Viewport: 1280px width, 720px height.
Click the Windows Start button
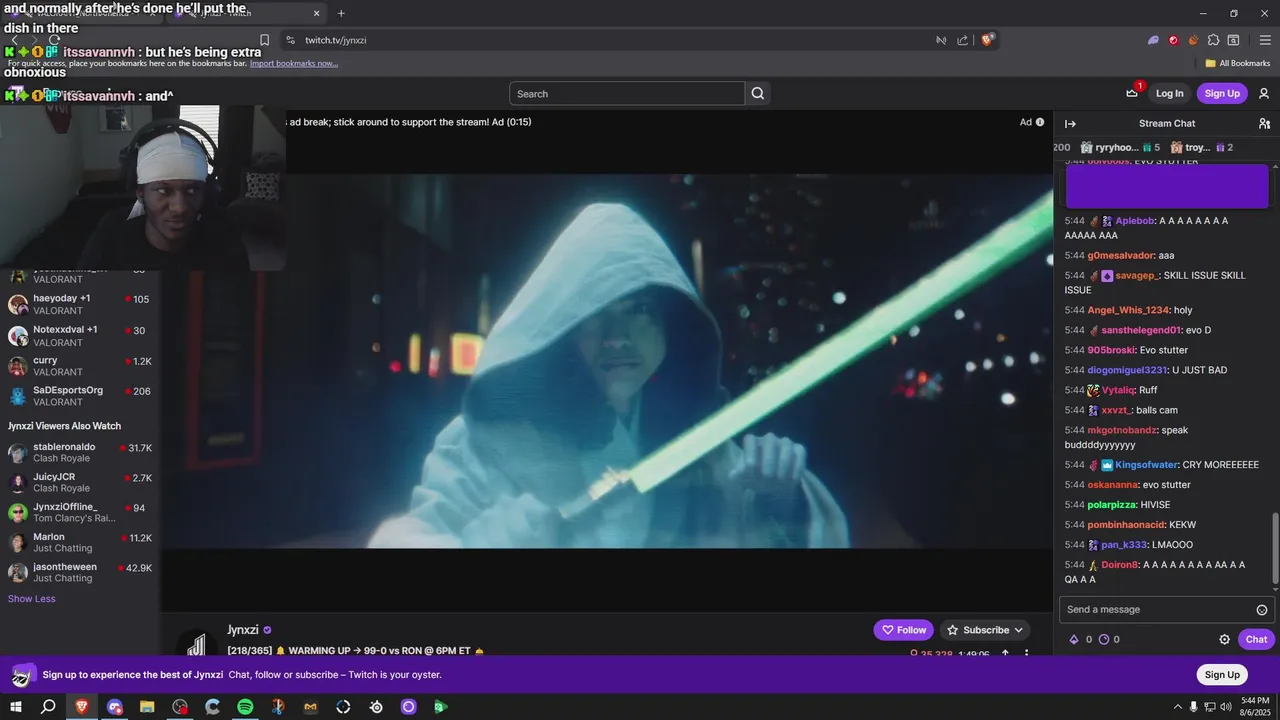[15, 706]
